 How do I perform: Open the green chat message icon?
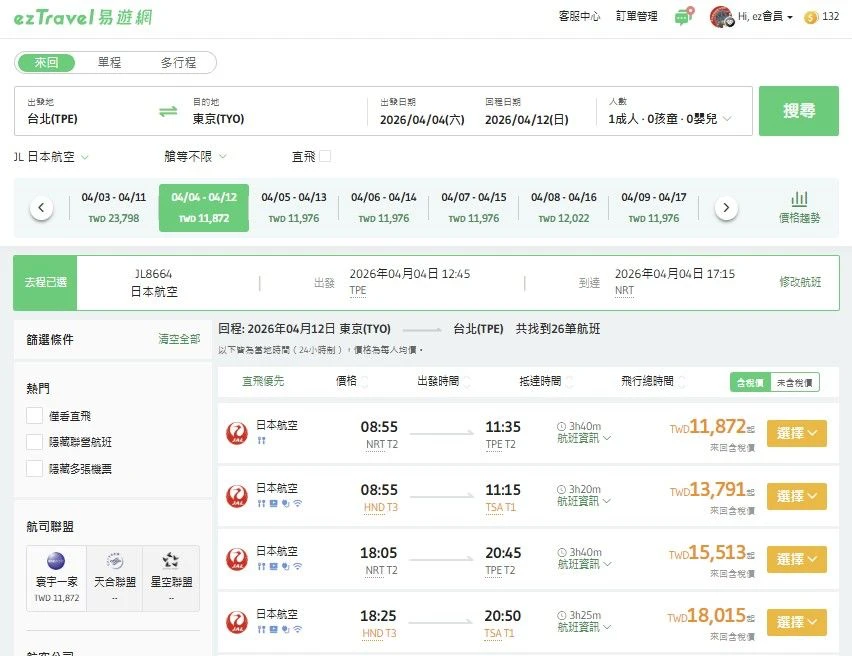tap(683, 17)
